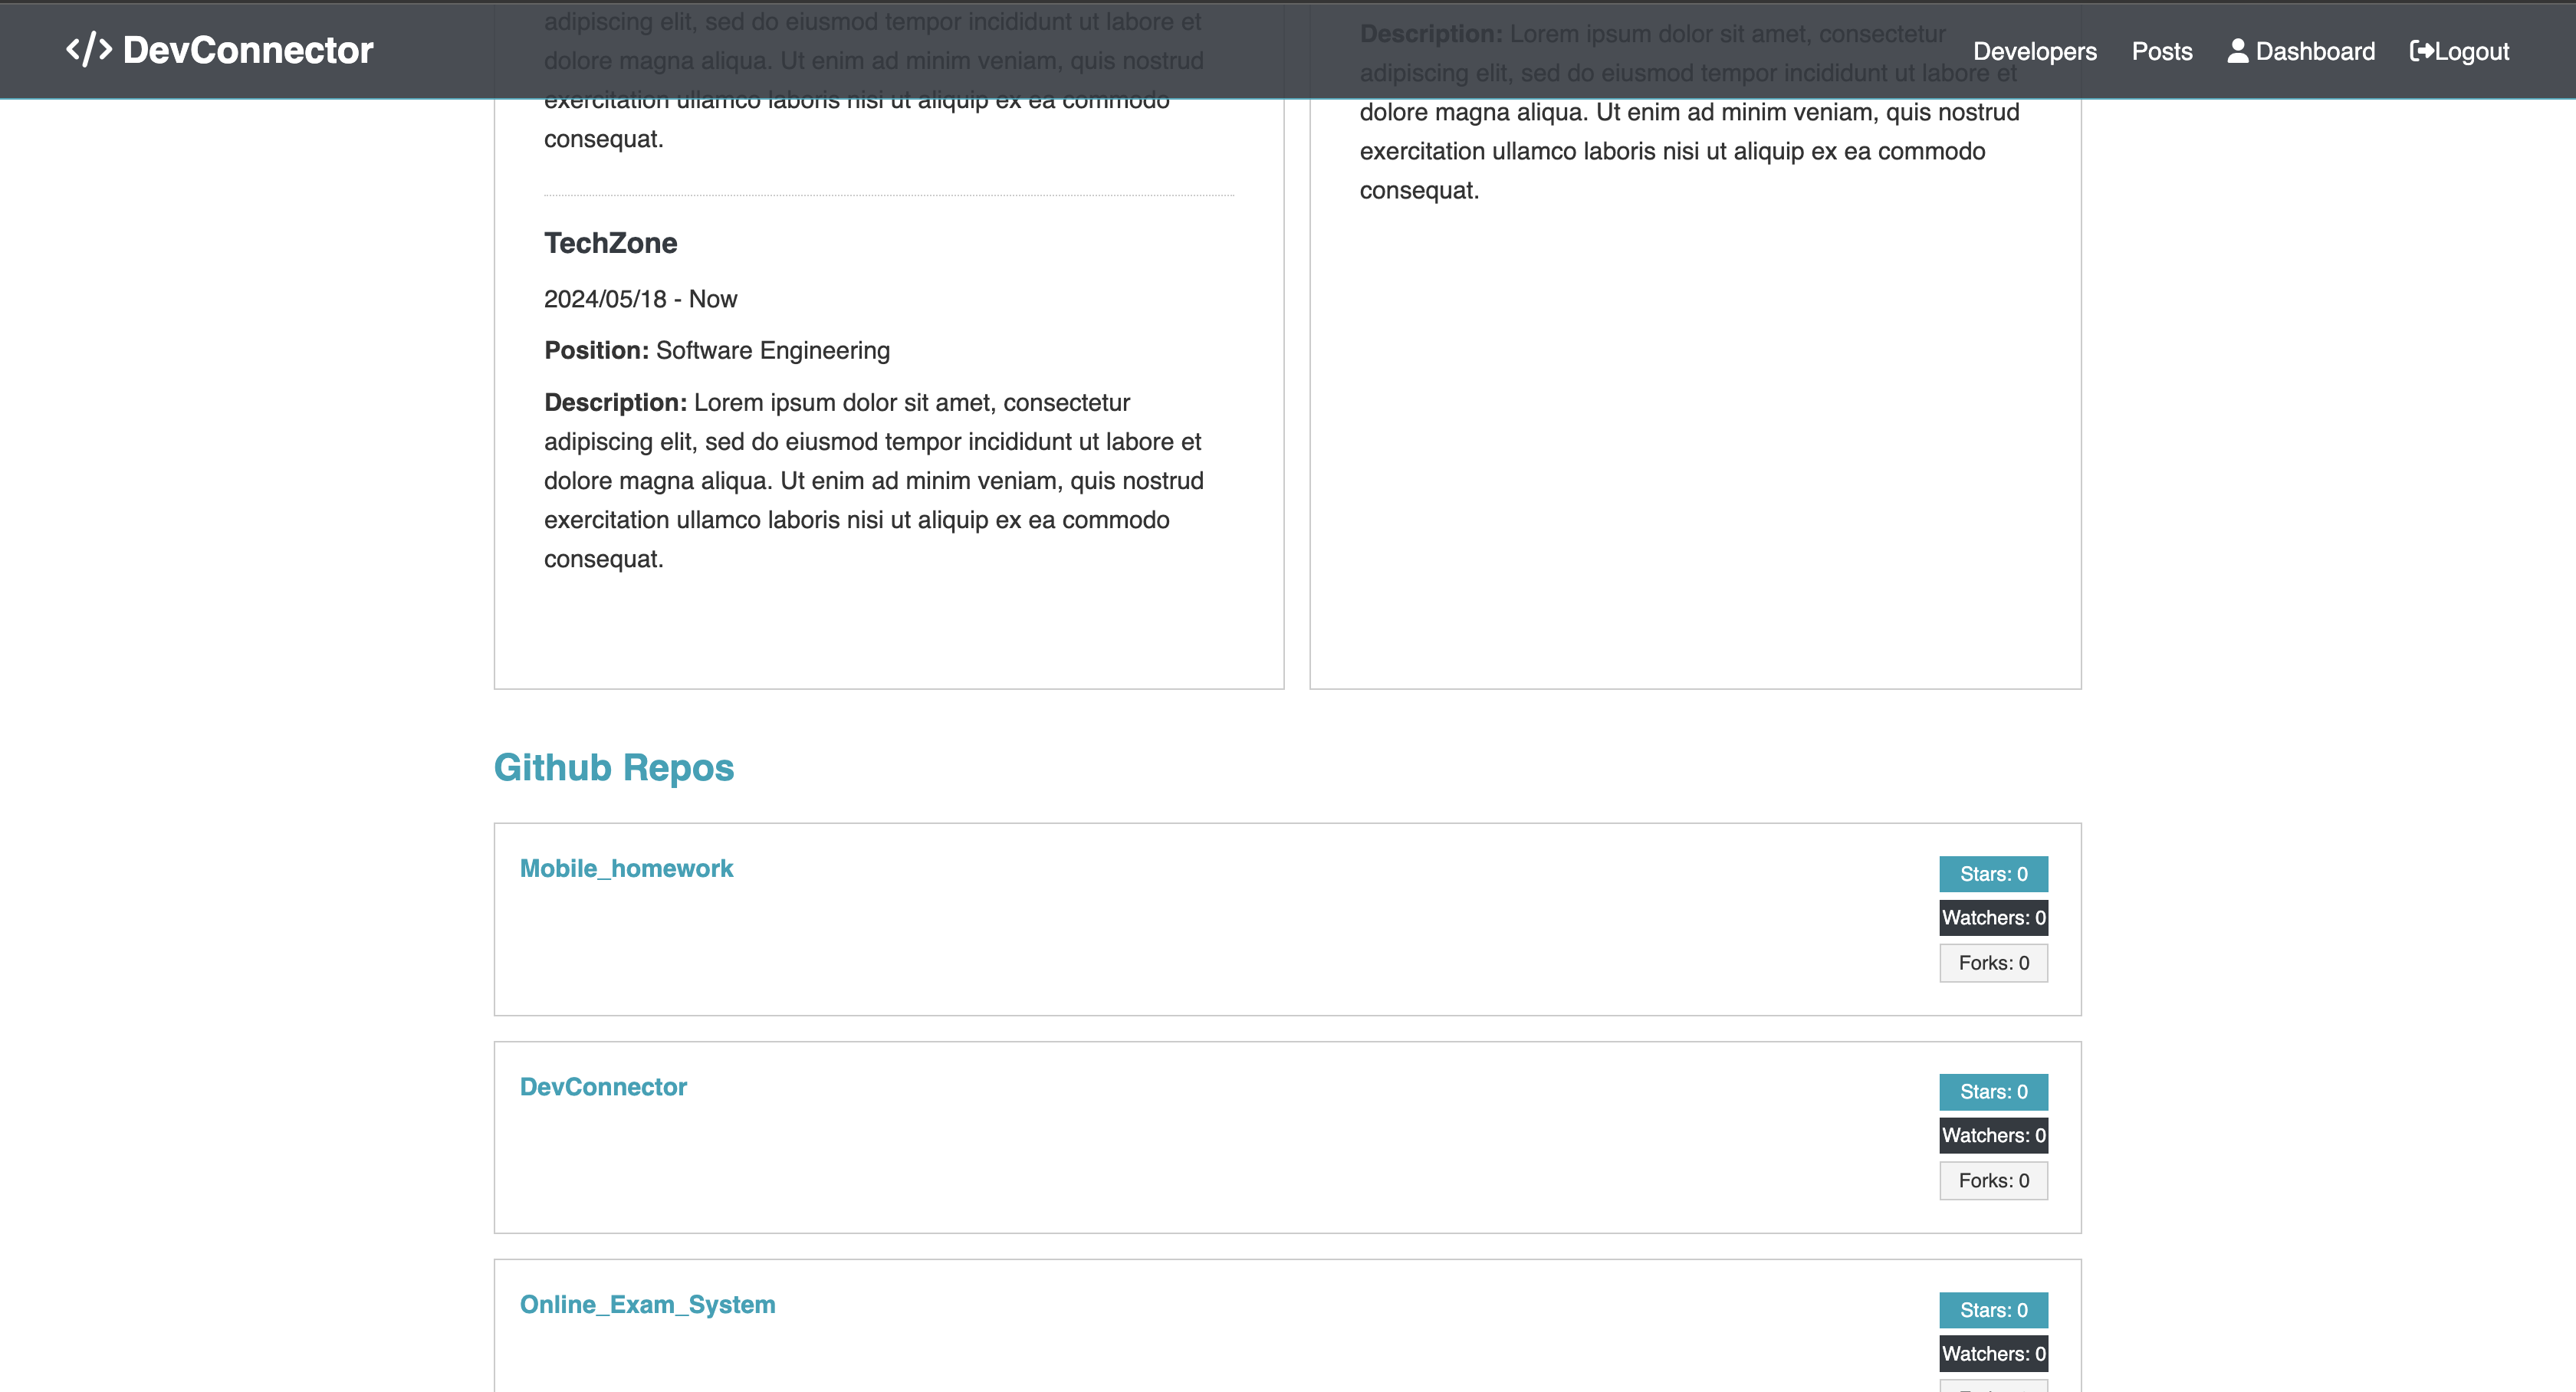This screenshot has width=2576, height=1392.
Task: Go to Dashboard in navbar
Action: 2314,51
